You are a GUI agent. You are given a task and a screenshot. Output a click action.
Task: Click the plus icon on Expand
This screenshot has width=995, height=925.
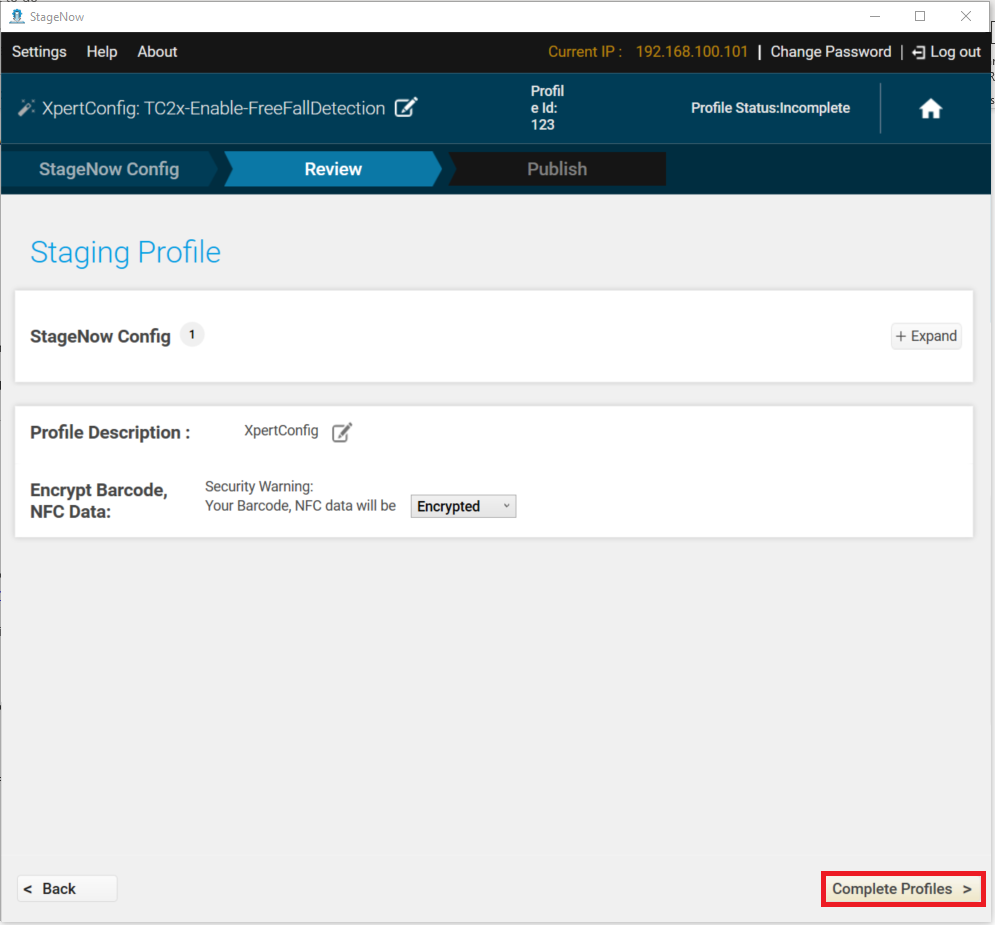coord(900,336)
